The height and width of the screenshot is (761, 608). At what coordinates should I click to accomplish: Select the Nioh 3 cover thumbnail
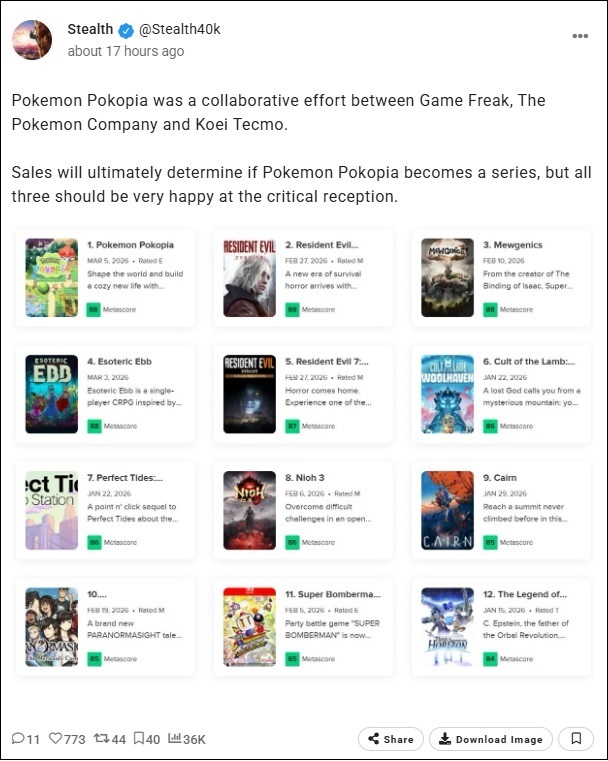[x=249, y=510]
